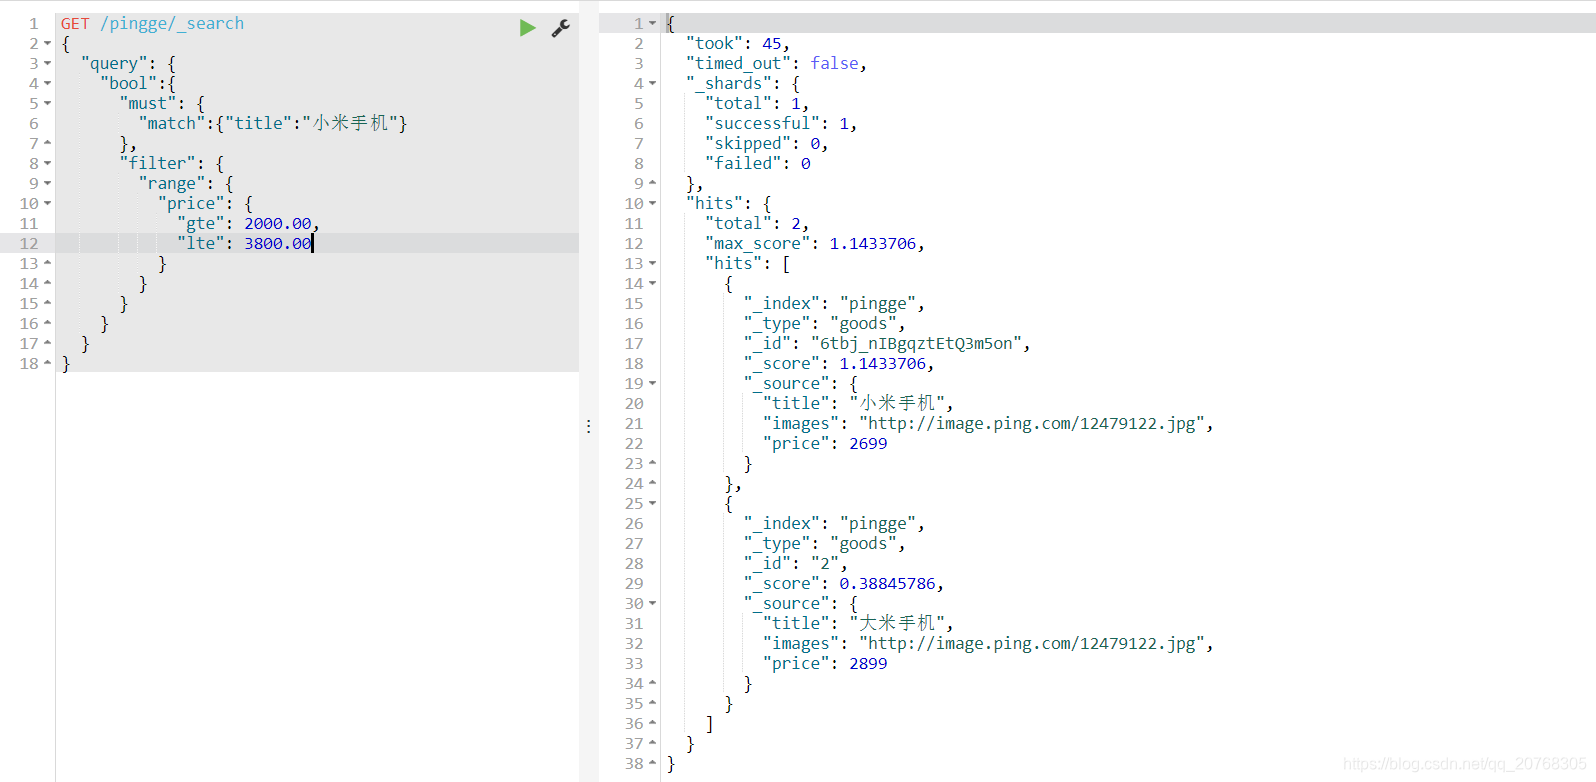Screen dimensions: 1596x782
Task: Click the "gte" value 2000.00
Action: (278, 224)
